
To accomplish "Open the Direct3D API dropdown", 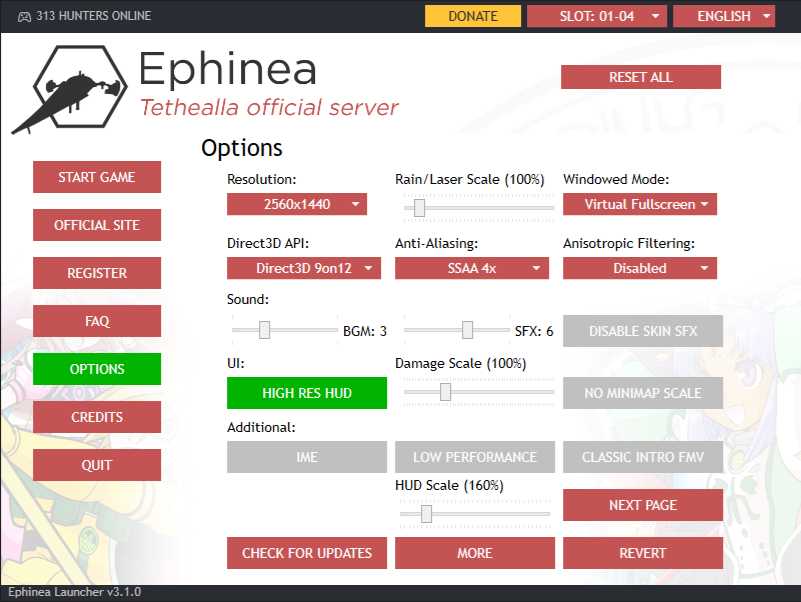I will pos(304,268).
